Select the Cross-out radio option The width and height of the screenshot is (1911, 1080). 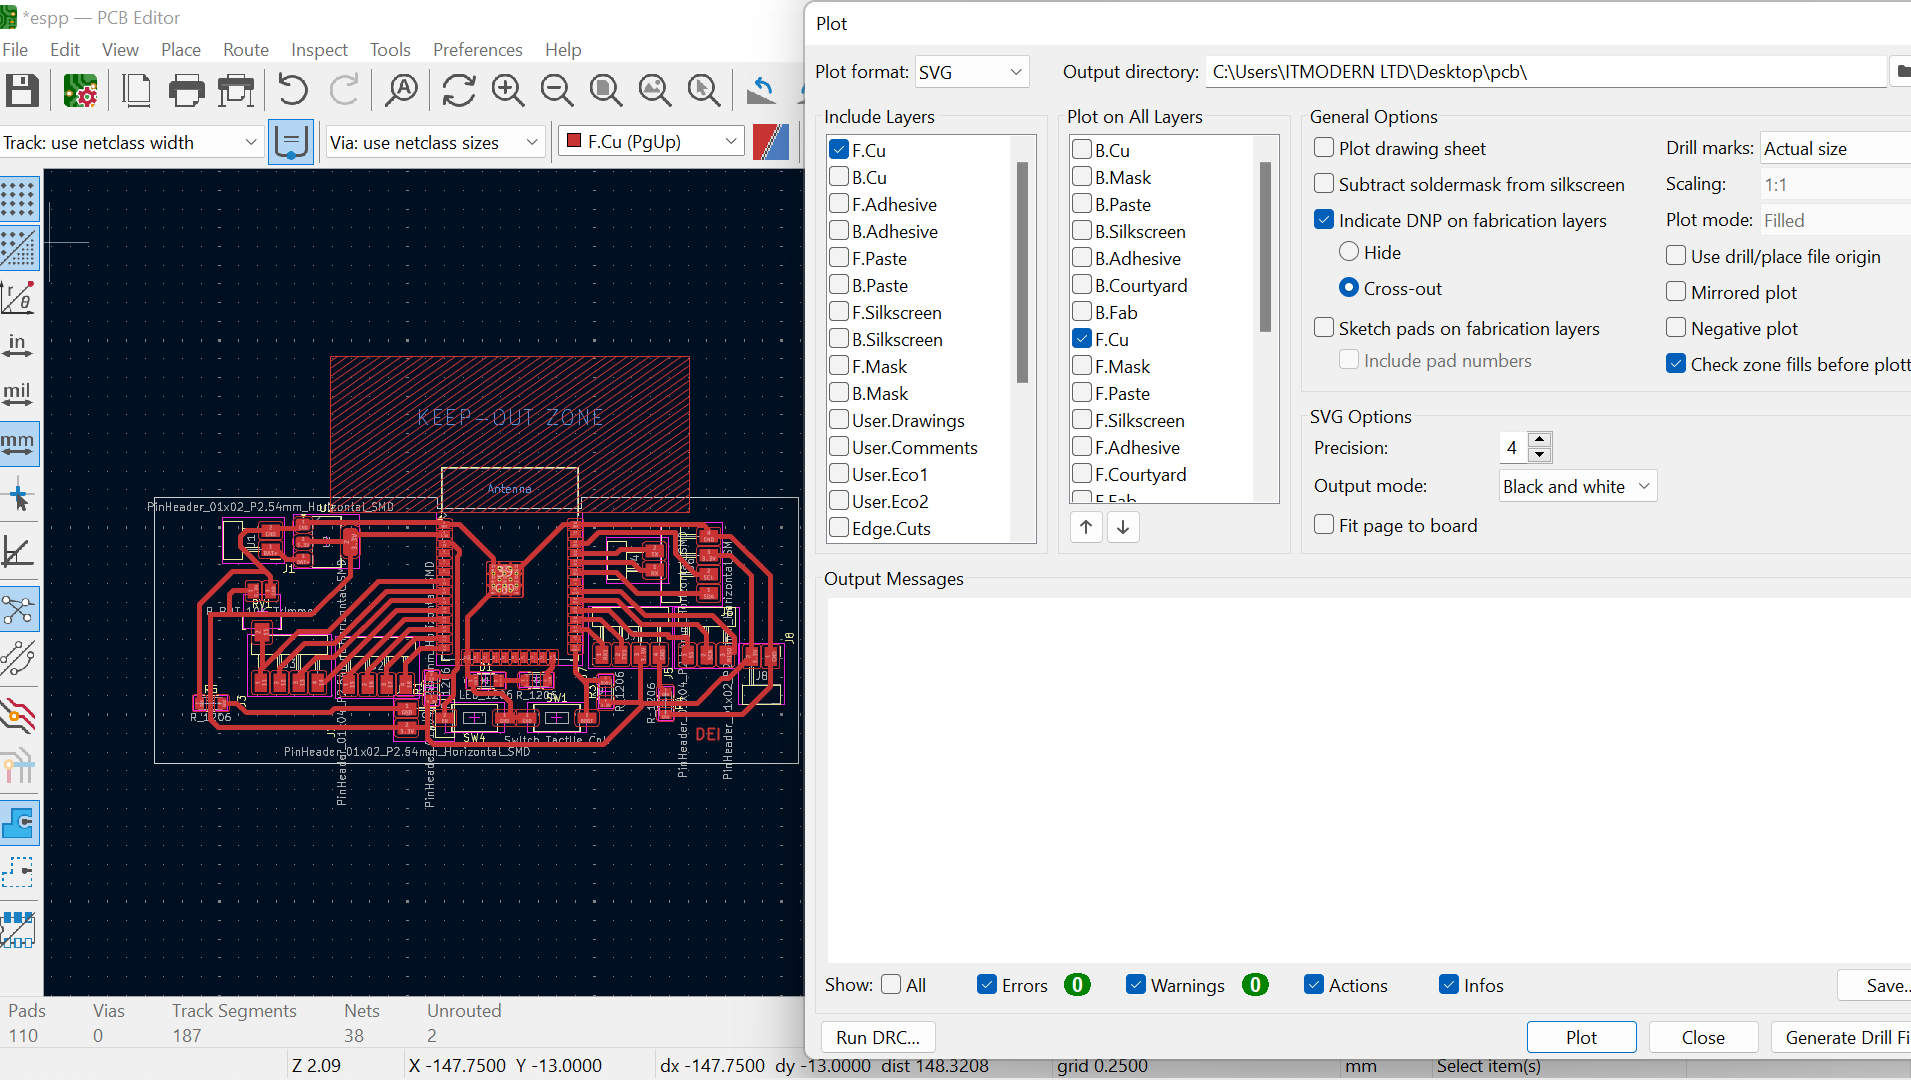coord(1349,288)
